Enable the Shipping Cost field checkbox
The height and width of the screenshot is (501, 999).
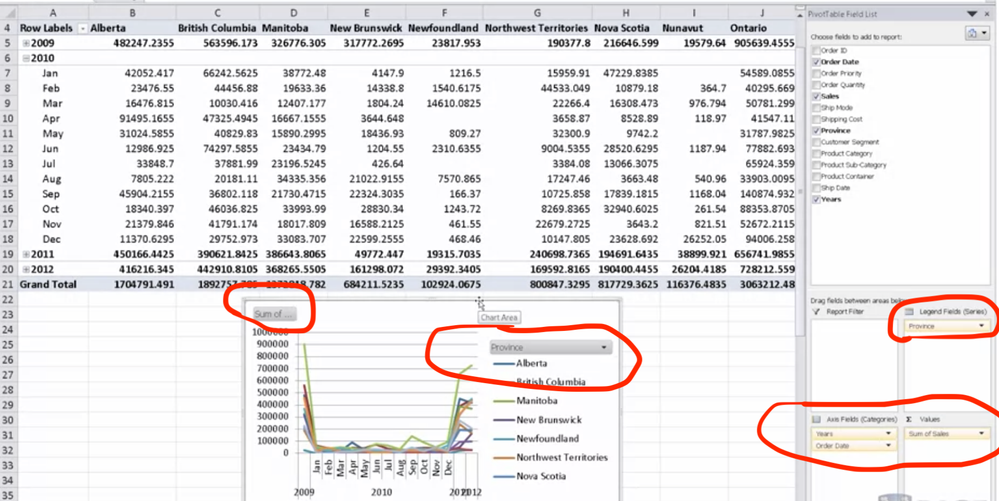click(817, 119)
